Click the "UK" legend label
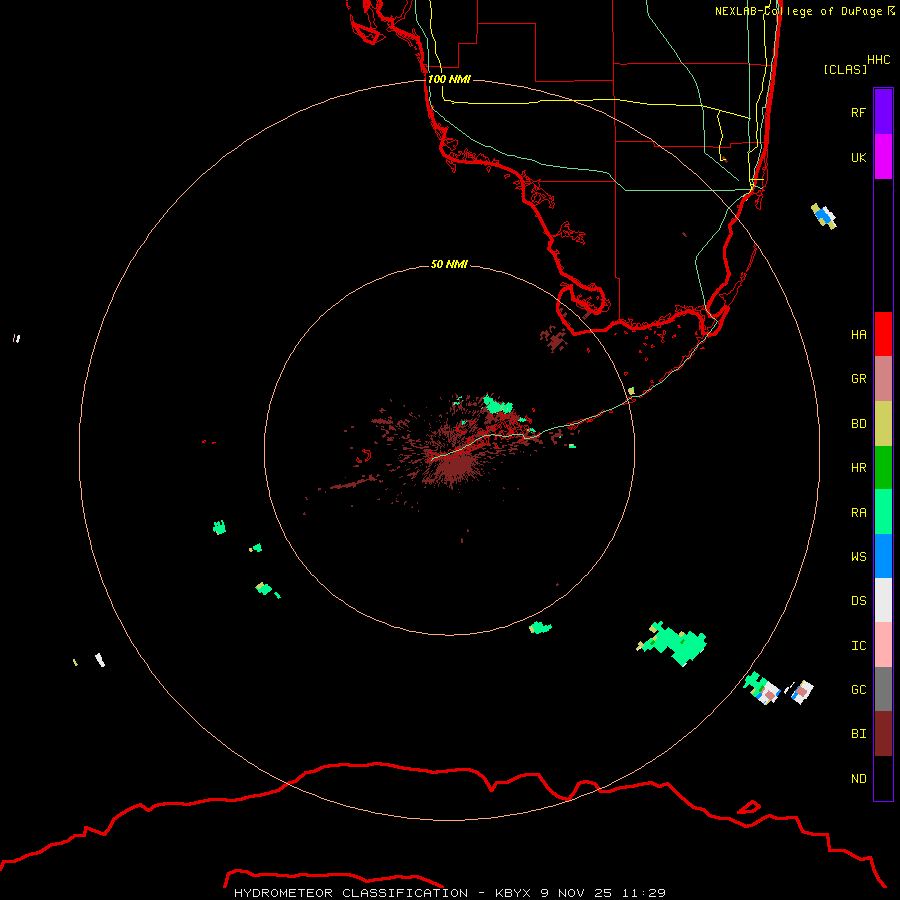This screenshot has height=900, width=900. click(858, 158)
